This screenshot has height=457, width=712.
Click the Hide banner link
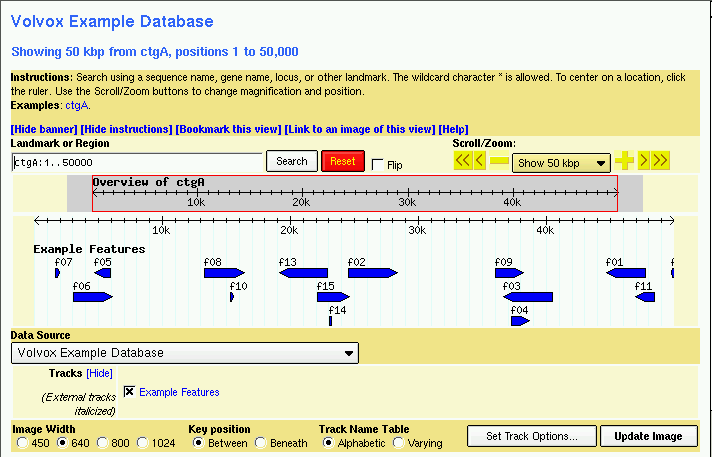click(43, 129)
